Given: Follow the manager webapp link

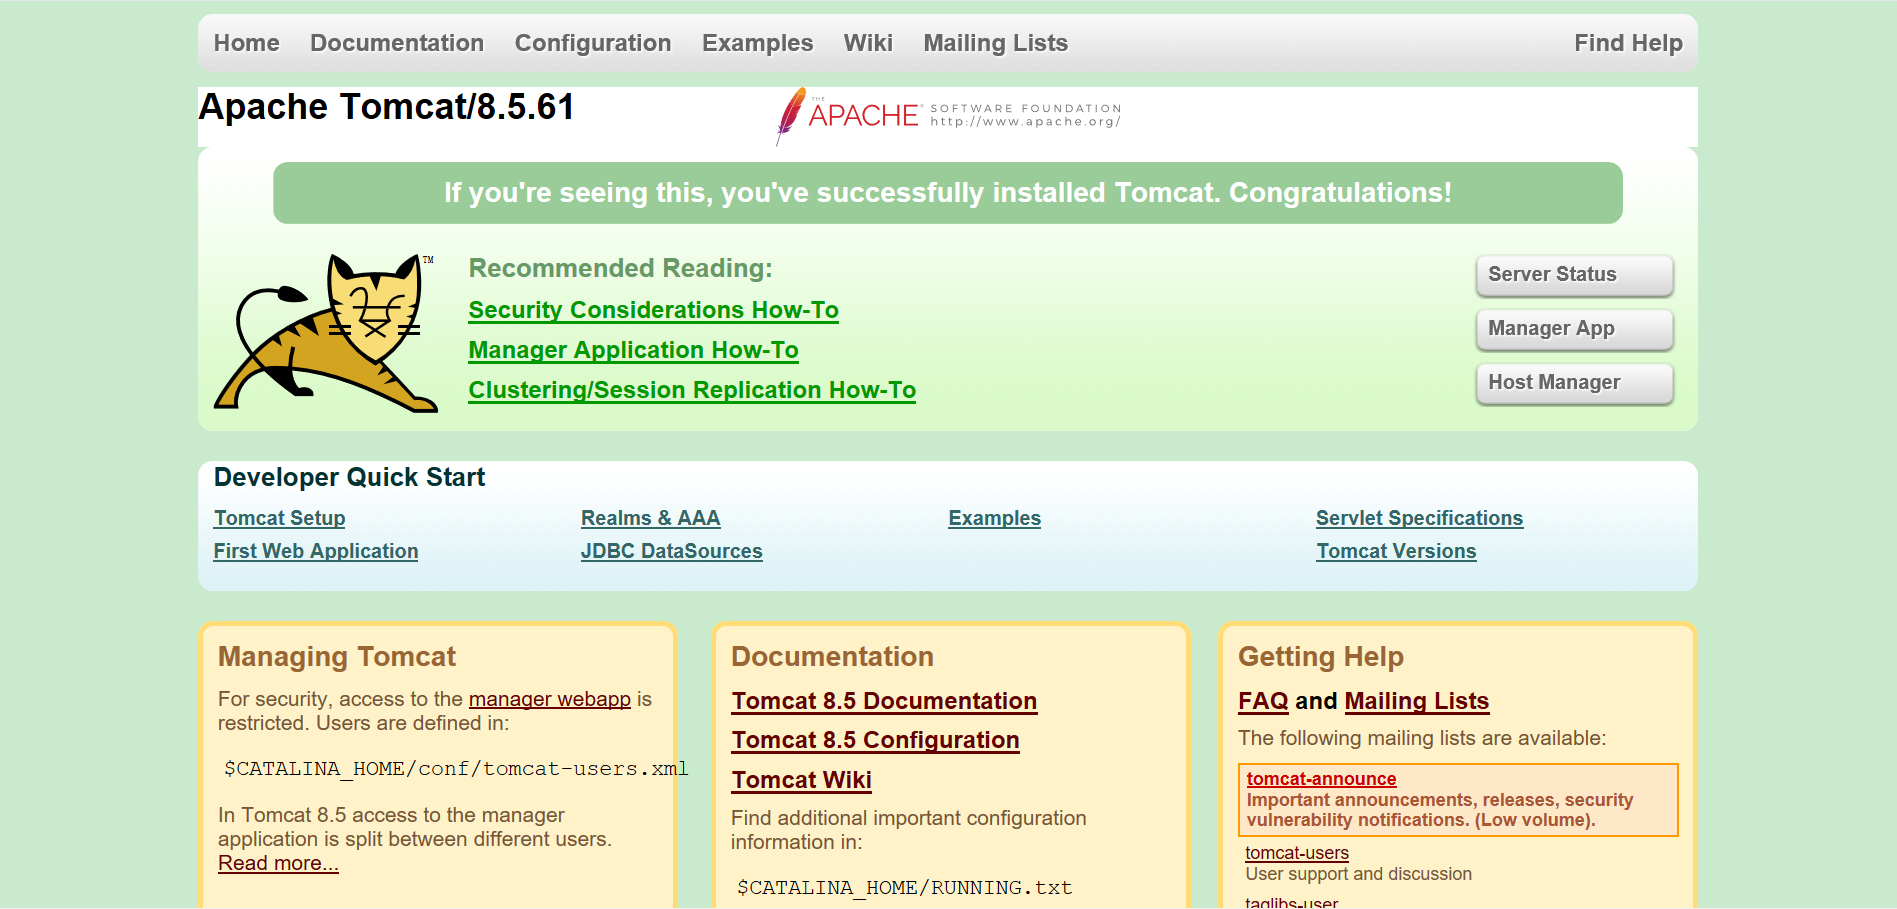Looking at the screenshot, I should pyautogui.click(x=550, y=699).
